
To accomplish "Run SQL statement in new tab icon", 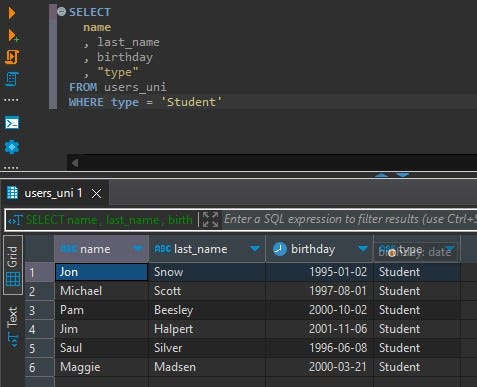I will [x=13, y=36].
